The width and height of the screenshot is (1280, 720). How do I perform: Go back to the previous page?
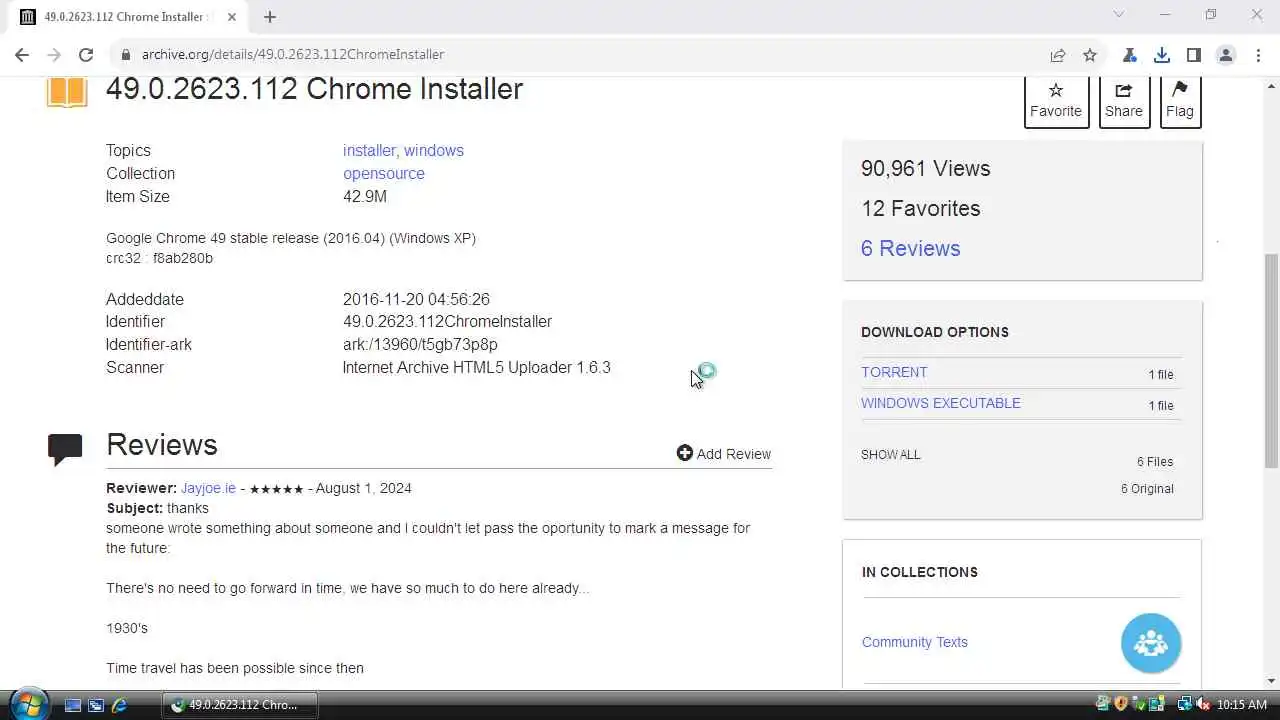tap(22, 55)
